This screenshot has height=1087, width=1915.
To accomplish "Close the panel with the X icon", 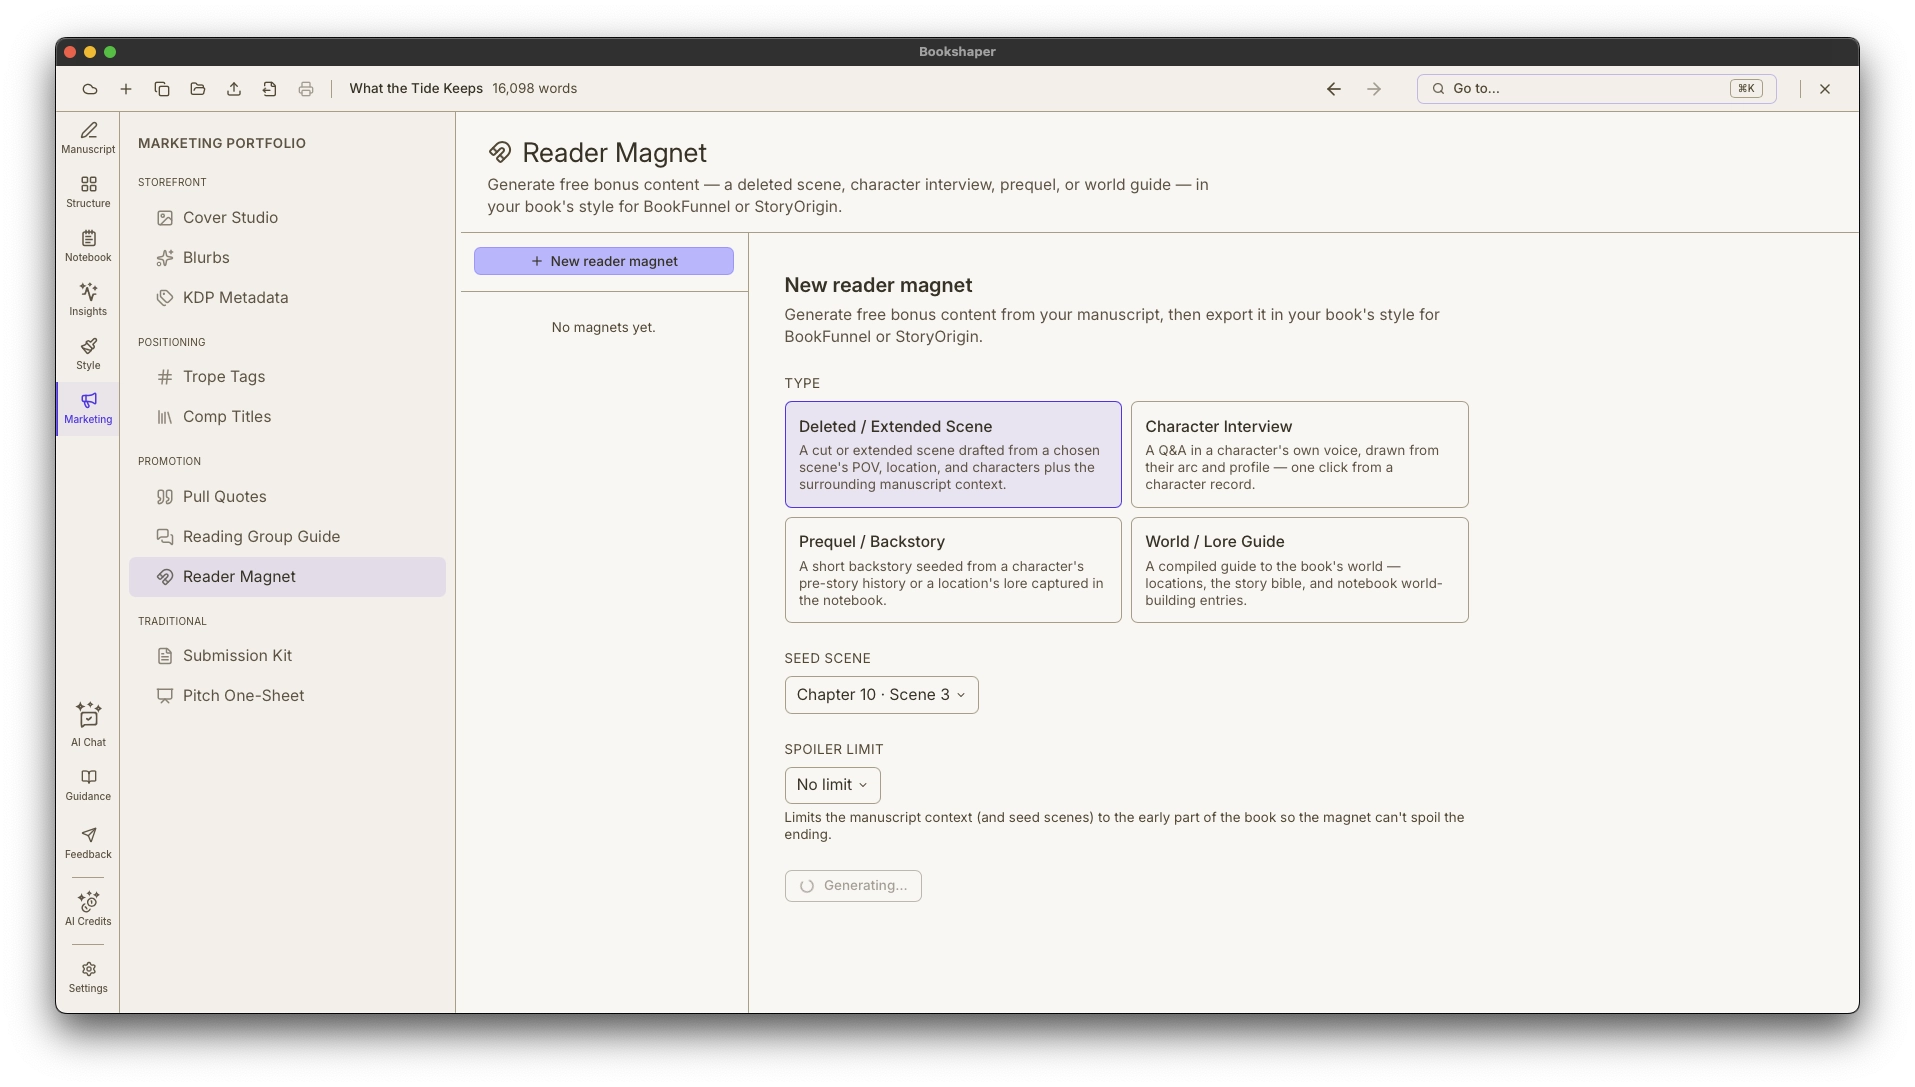I will (x=1825, y=89).
